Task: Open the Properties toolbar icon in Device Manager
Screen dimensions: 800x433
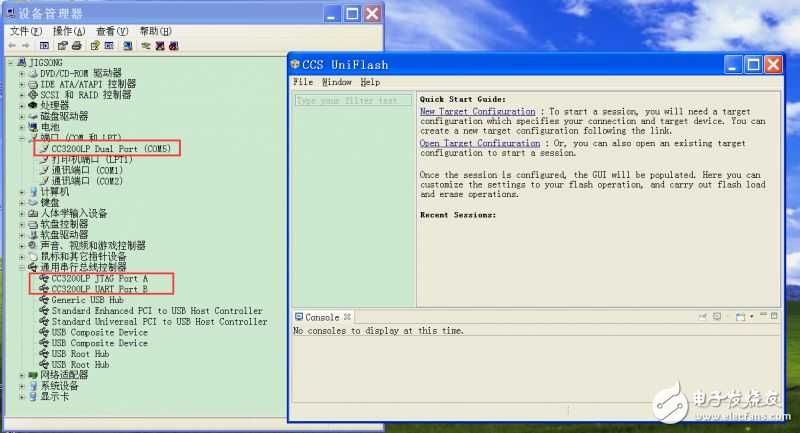Action: (x=63, y=45)
